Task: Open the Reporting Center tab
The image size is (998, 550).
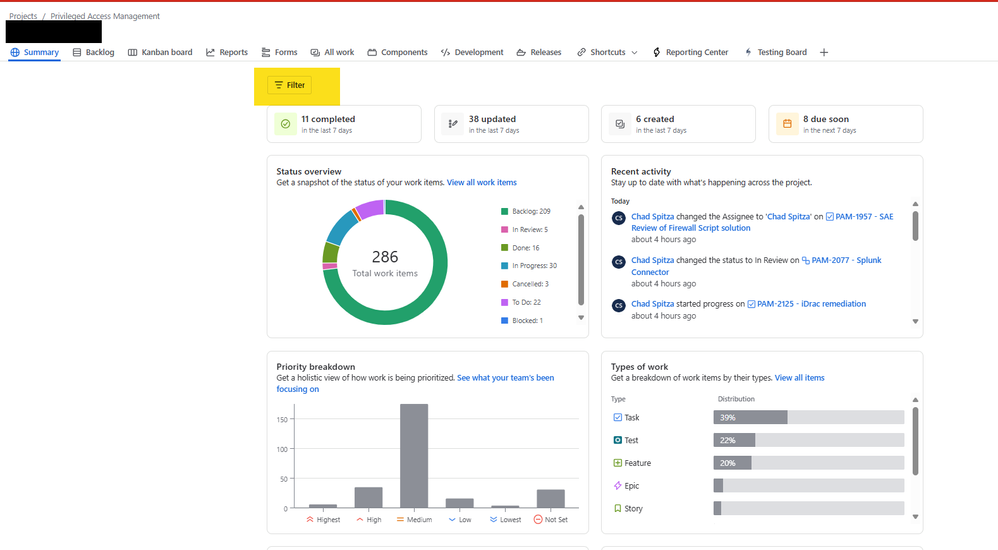Action: click(691, 53)
